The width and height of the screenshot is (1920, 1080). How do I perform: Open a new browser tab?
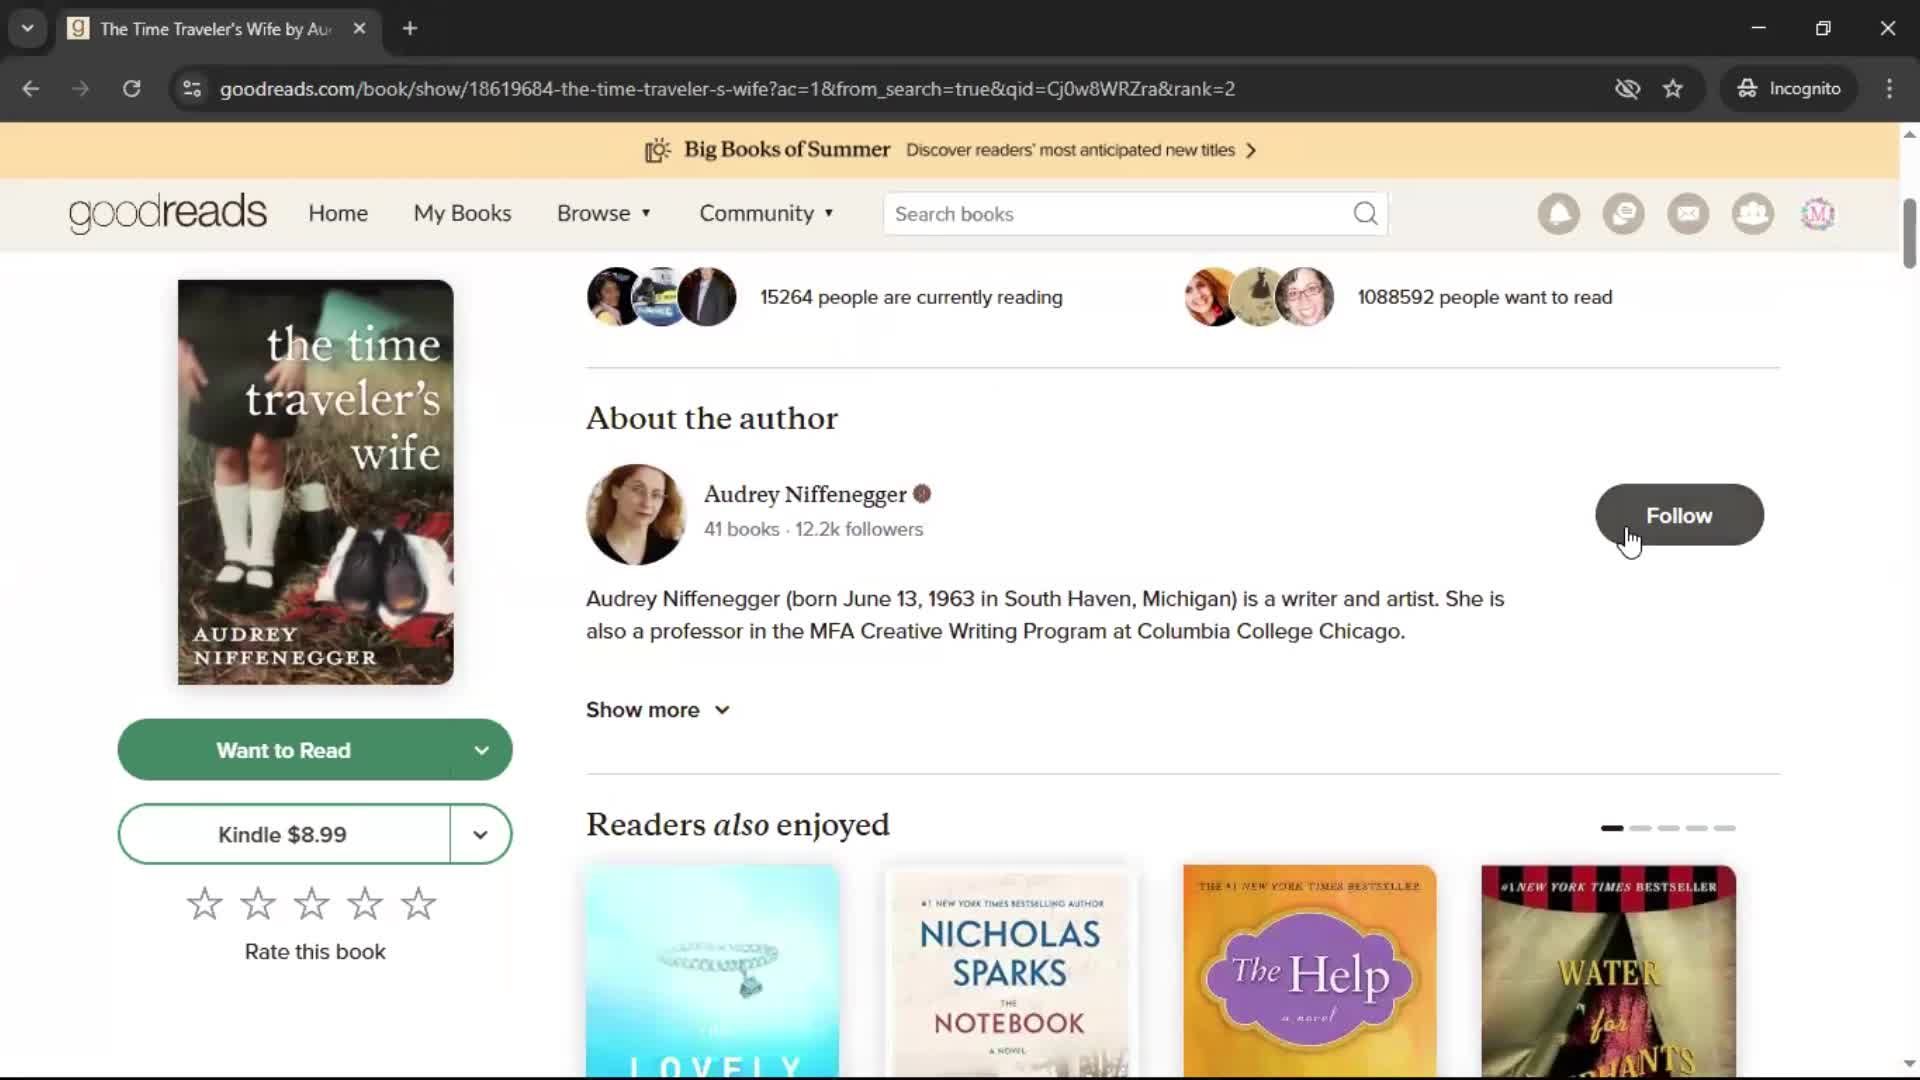point(410,29)
